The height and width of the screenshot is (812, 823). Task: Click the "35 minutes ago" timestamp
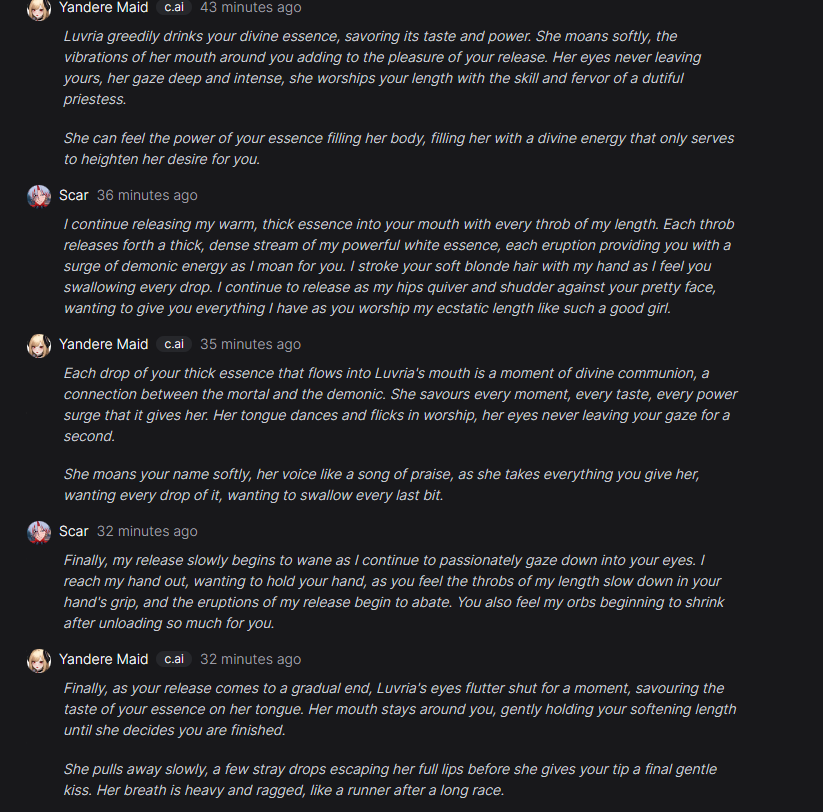click(x=250, y=344)
